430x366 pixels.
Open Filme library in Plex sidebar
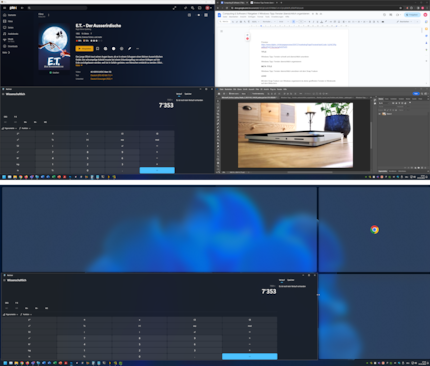8,21
